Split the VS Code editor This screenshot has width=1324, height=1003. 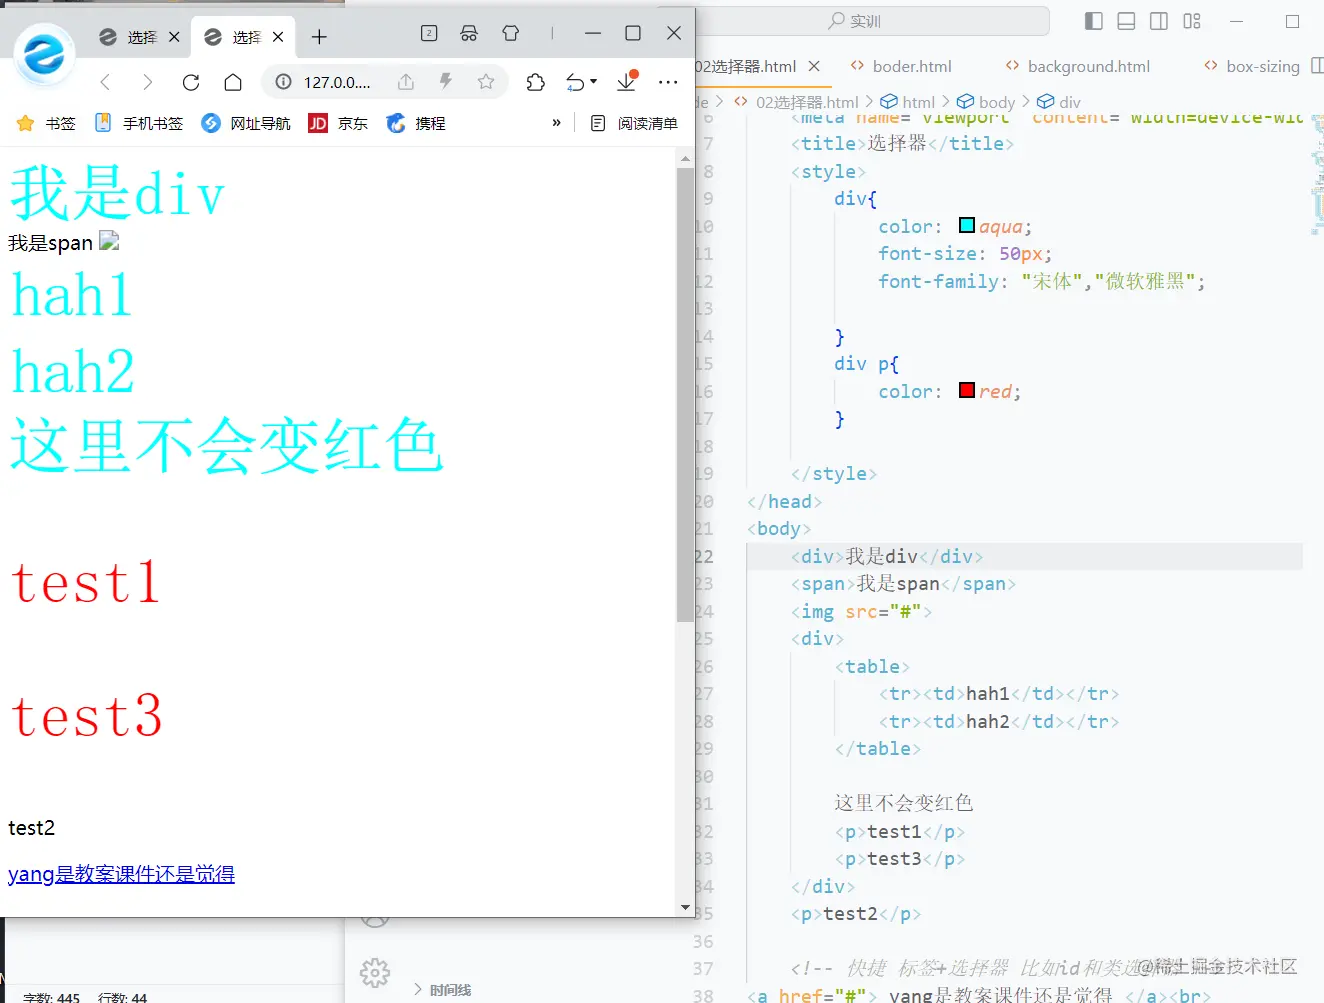point(1316,66)
